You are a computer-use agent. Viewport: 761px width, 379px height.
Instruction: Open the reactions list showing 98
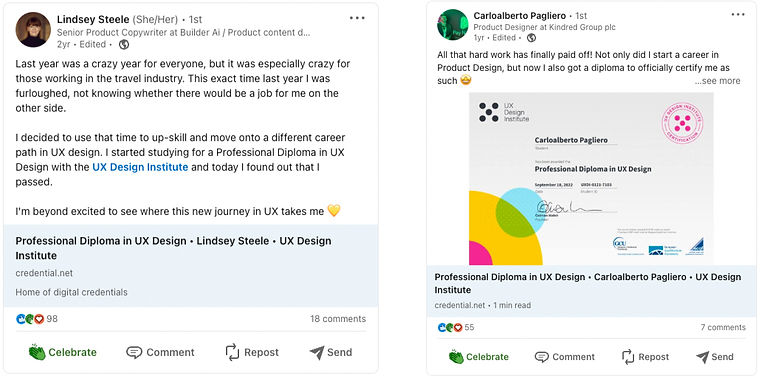[36, 319]
